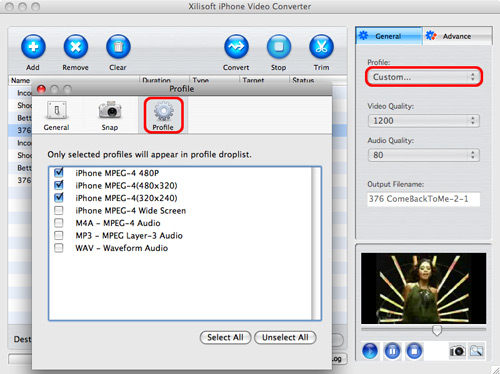500x374 pixels.
Task: Click the Name column header
Action: click(73, 80)
